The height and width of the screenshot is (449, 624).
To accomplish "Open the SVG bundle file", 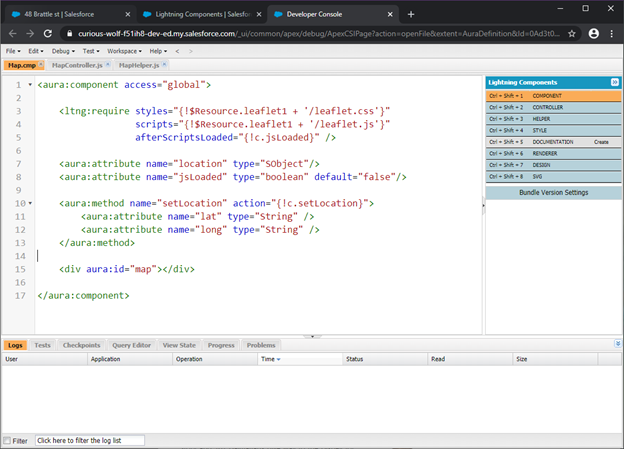I will point(553,176).
